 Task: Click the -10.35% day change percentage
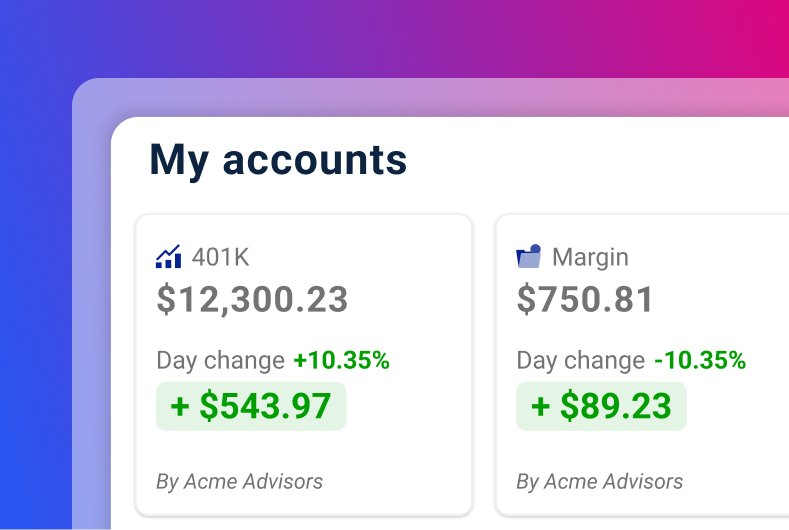pos(700,360)
